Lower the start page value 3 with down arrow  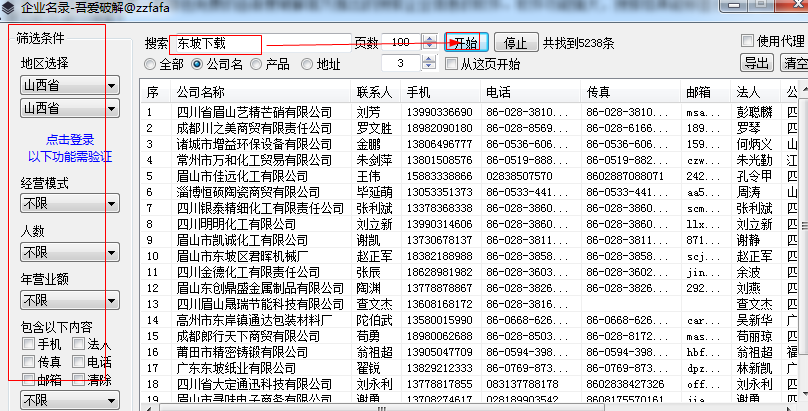click(429, 67)
